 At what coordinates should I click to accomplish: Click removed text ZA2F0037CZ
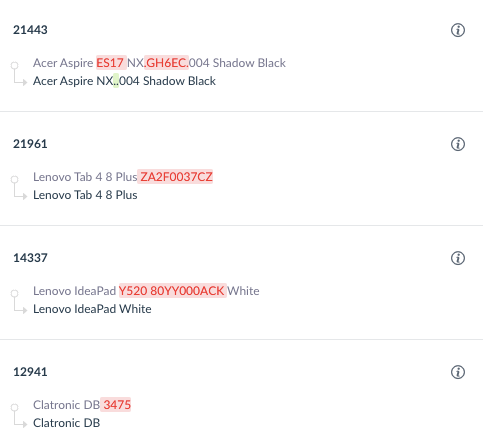[175, 177]
